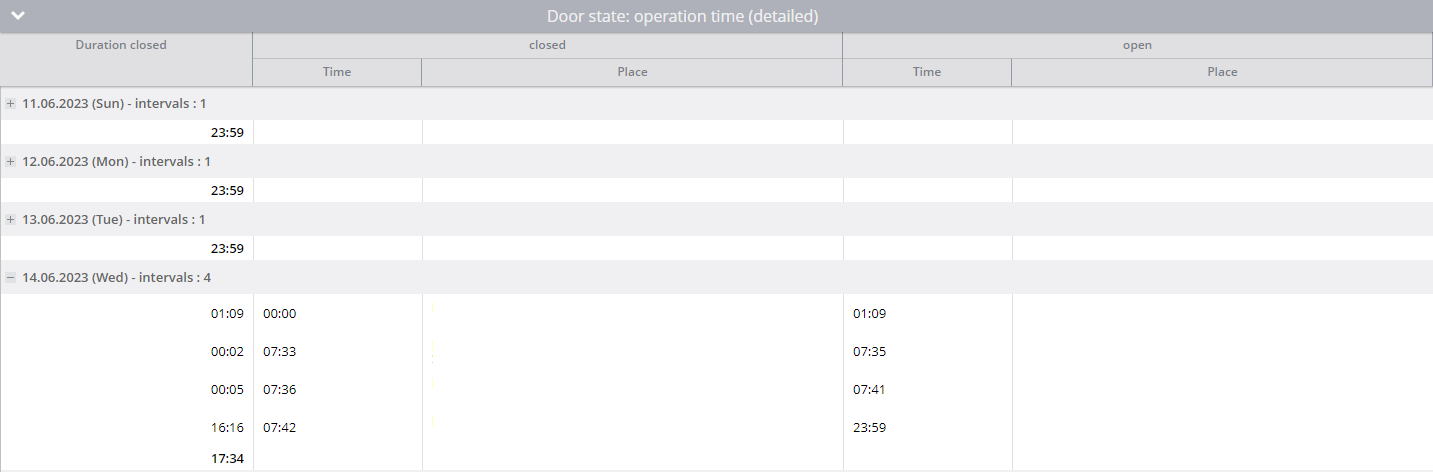This screenshot has height=472, width=1433.
Task: Click the yellow place marker for 07:36
Action: point(433,383)
